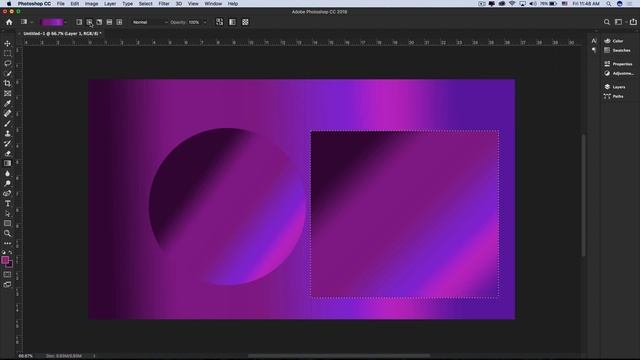Image resolution: width=640 pixels, height=360 pixels.
Task: Open the File menu
Action: [60, 4]
